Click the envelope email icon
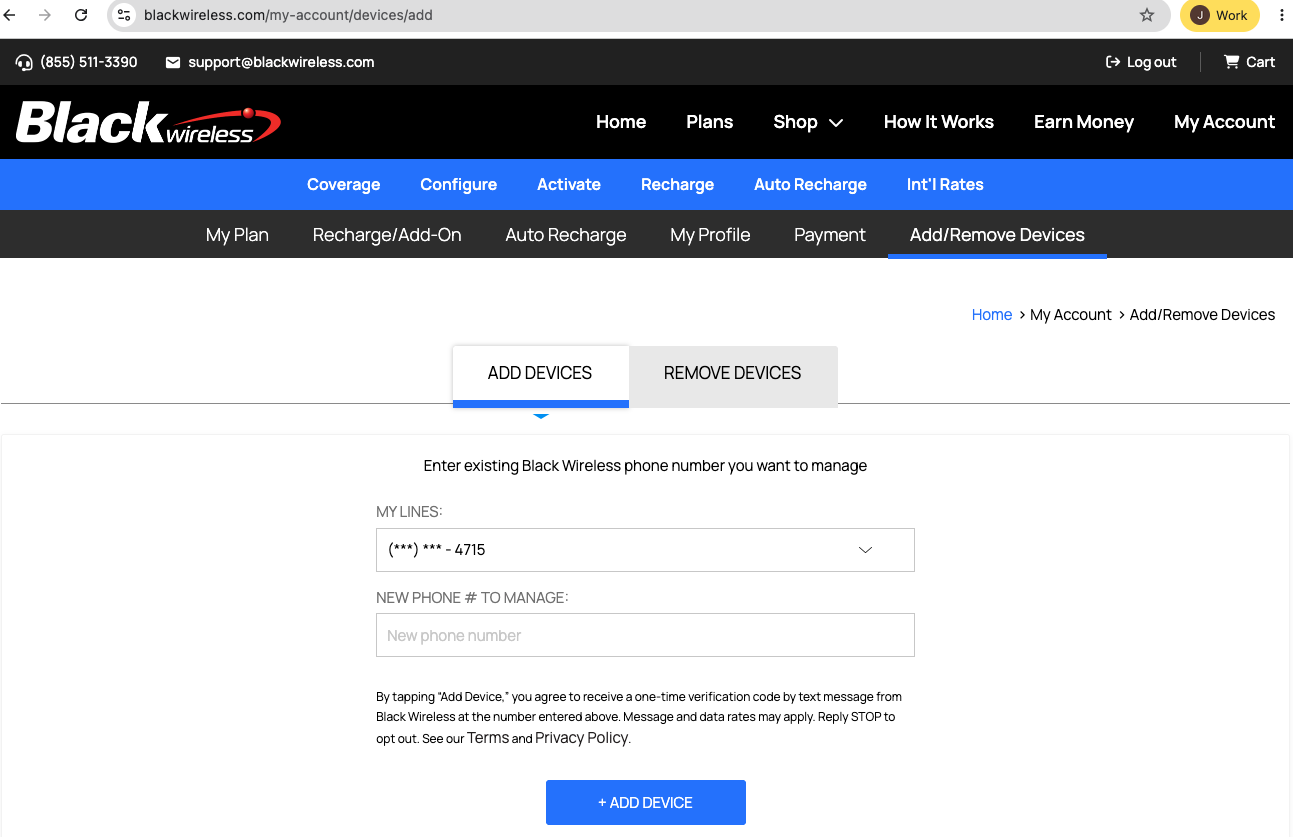Image resolution: width=1293 pixels, height=837 pixels. [173, 62]
